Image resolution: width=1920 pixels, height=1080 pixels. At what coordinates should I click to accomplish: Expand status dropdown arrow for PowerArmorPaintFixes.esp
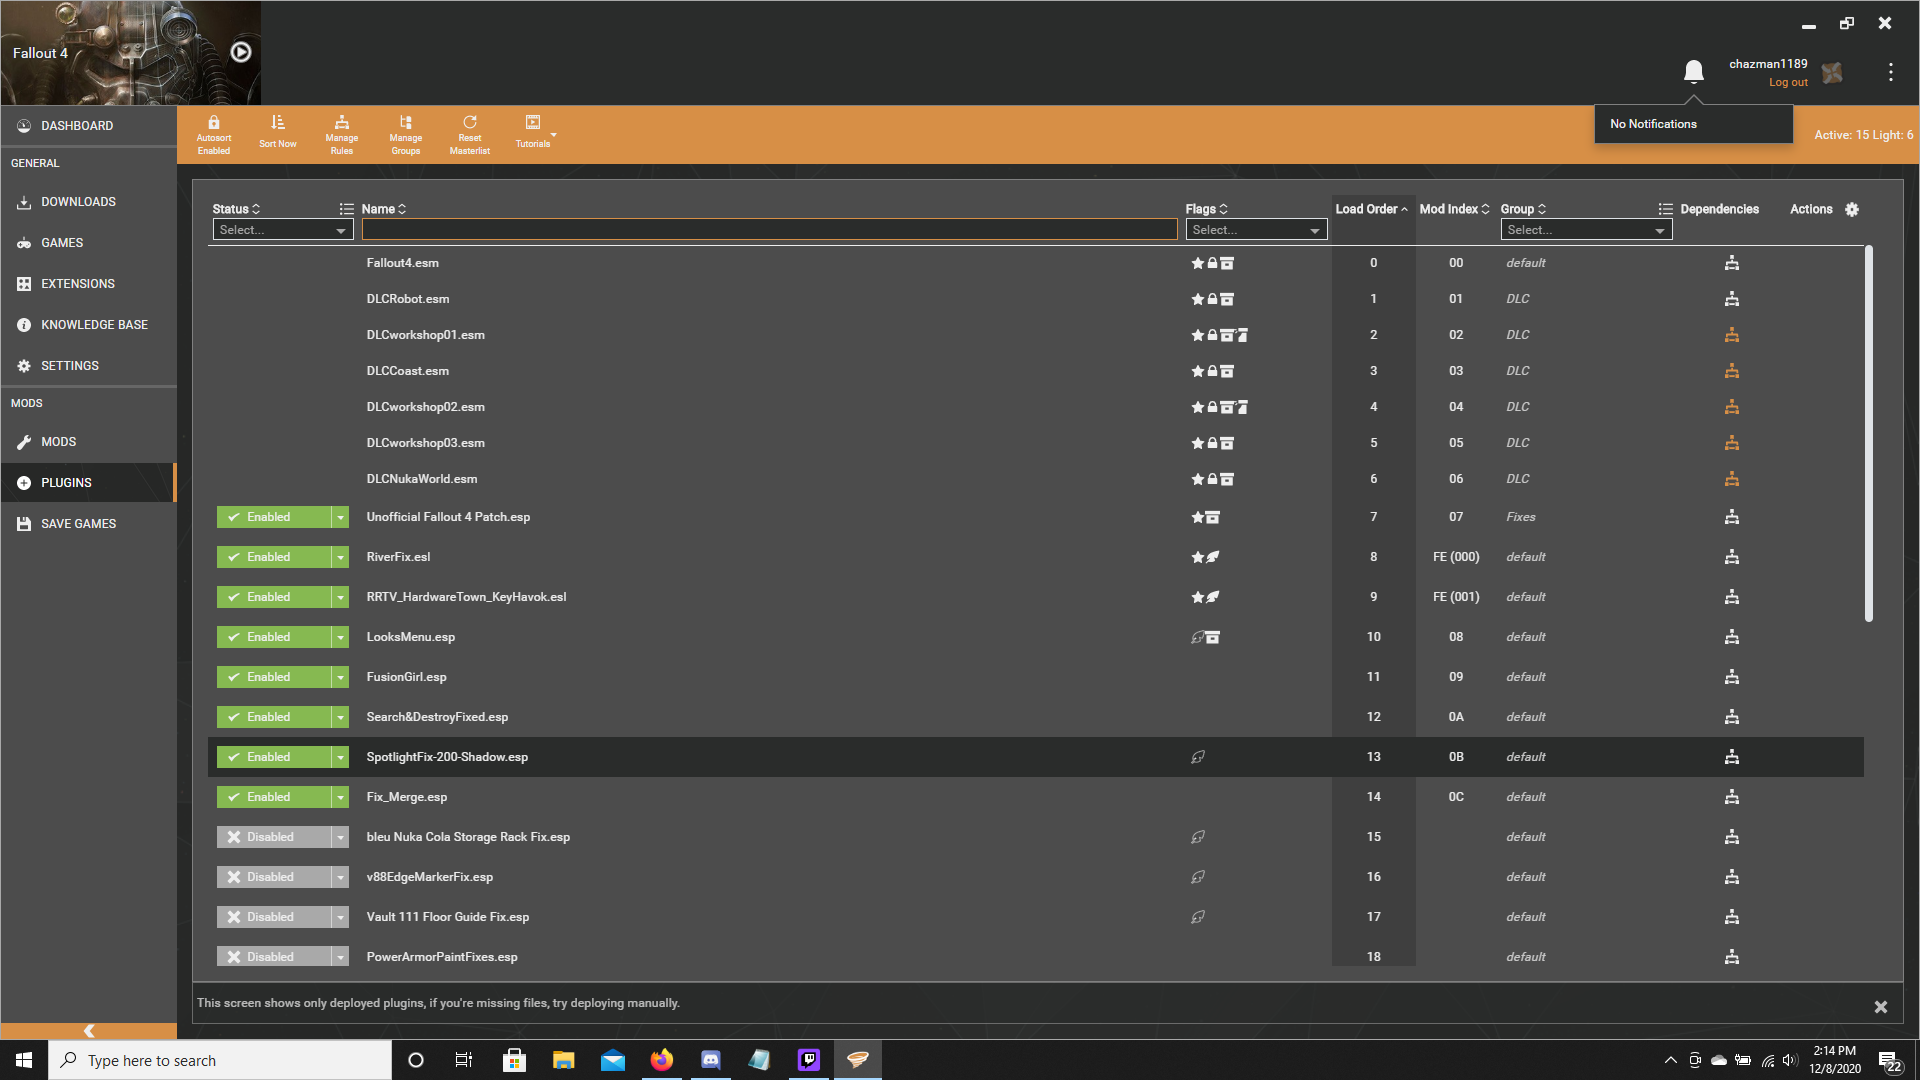coord(340,957)
